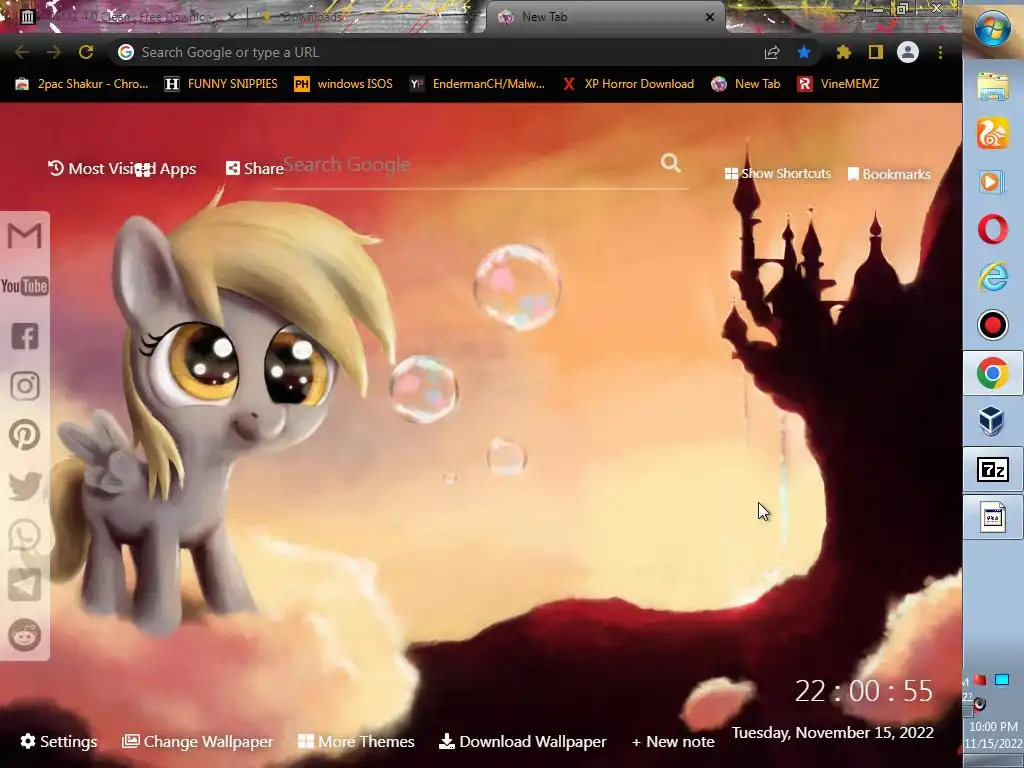Open the Chrome three-dot menu

(940, 53)
